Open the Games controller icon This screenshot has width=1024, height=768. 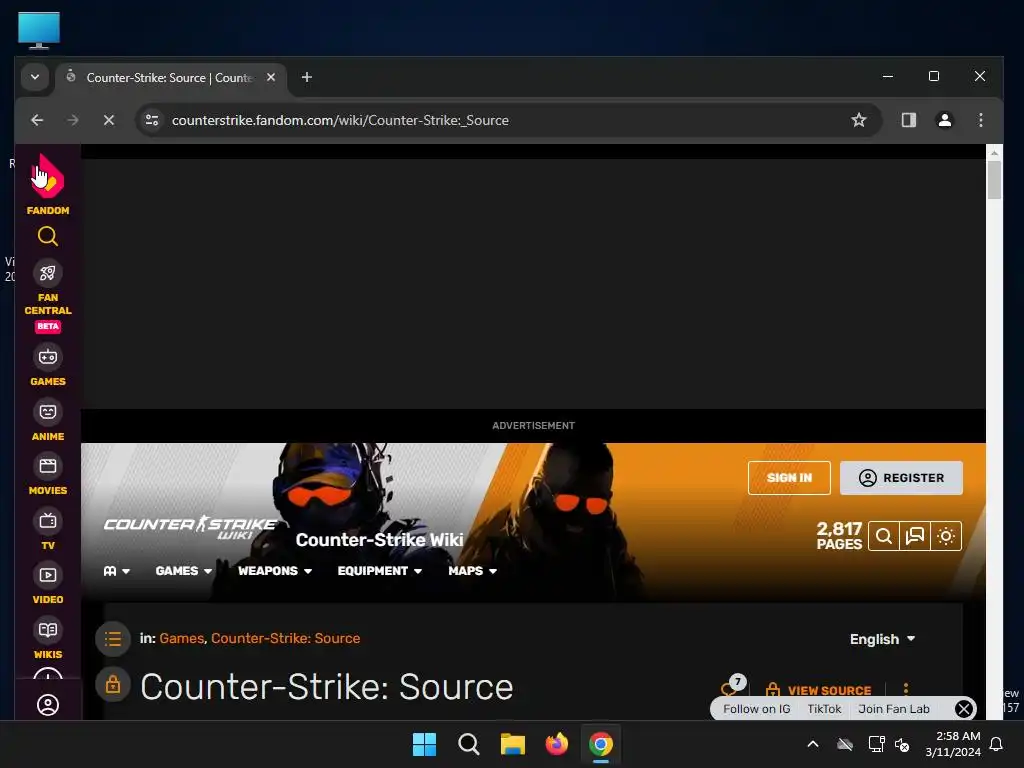pyautogui.click(x=48, y=357)
